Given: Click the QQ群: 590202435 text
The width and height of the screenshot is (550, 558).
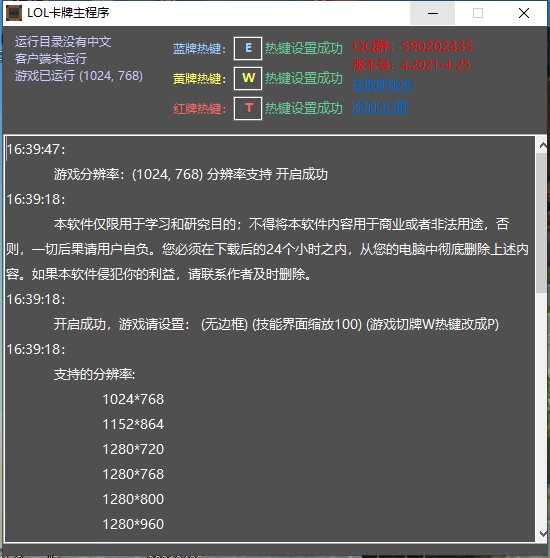Looking at the screenshot, I should click(413, 46).
